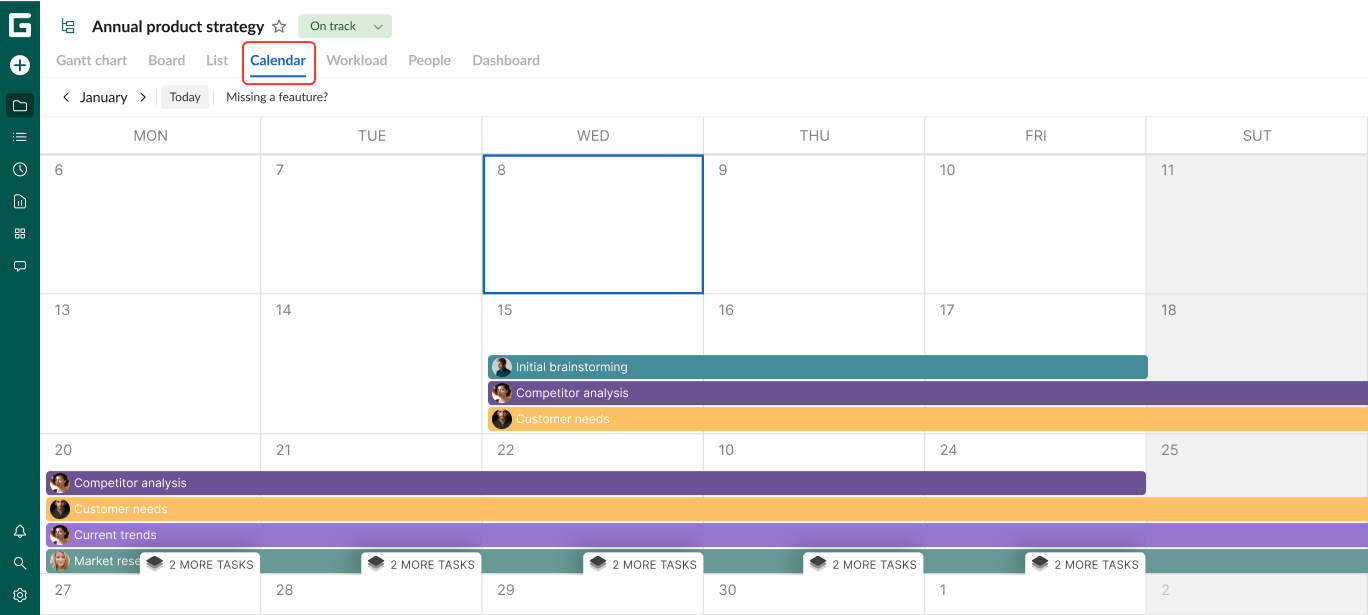Switch to the Workload tab

(356, 60)
